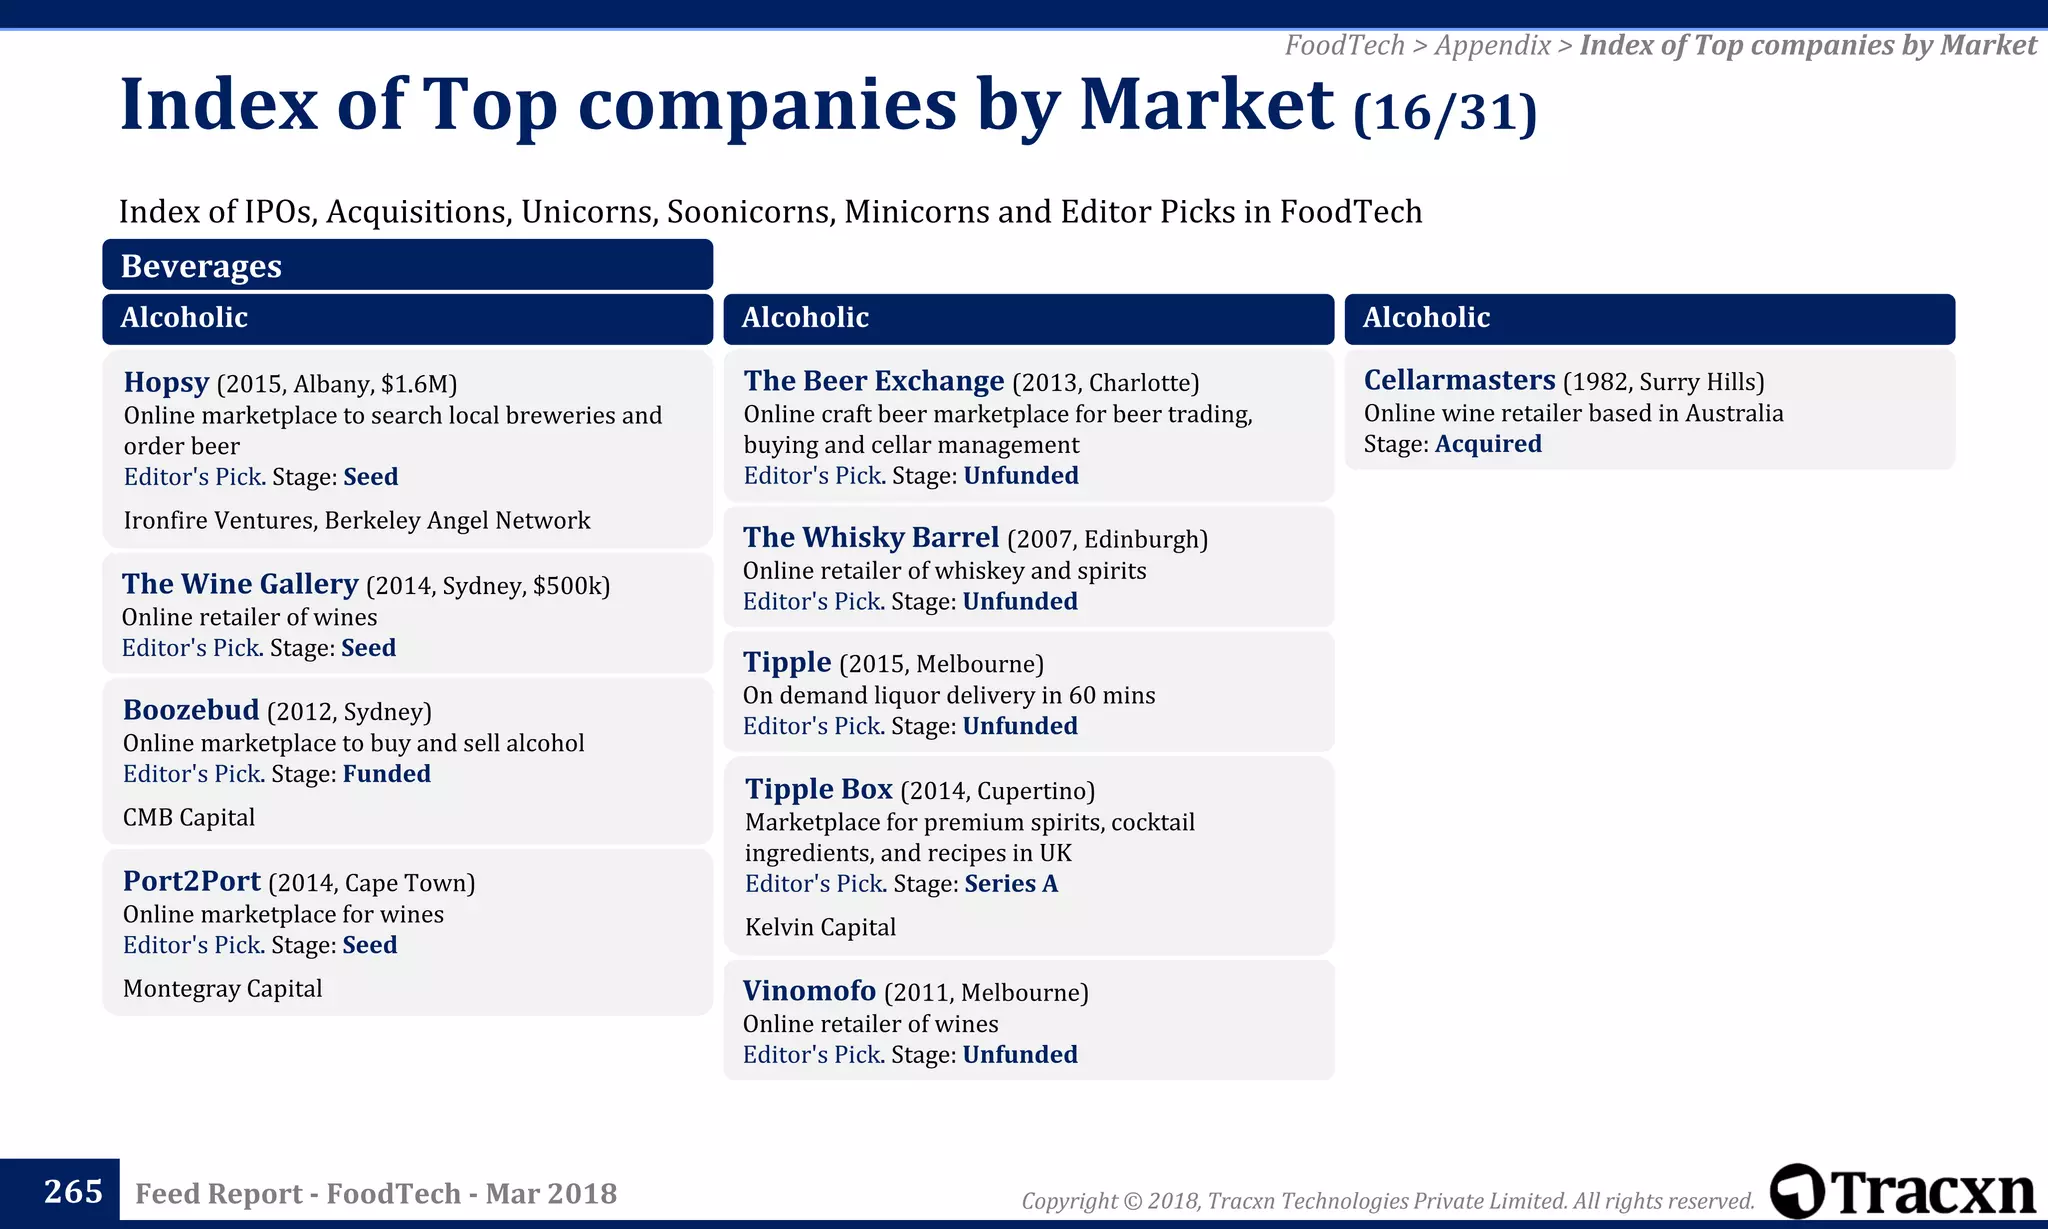2048x1229 pixels.
Task: Select the middle column Alcoholic header
Action: click(x=1029, y=318)
